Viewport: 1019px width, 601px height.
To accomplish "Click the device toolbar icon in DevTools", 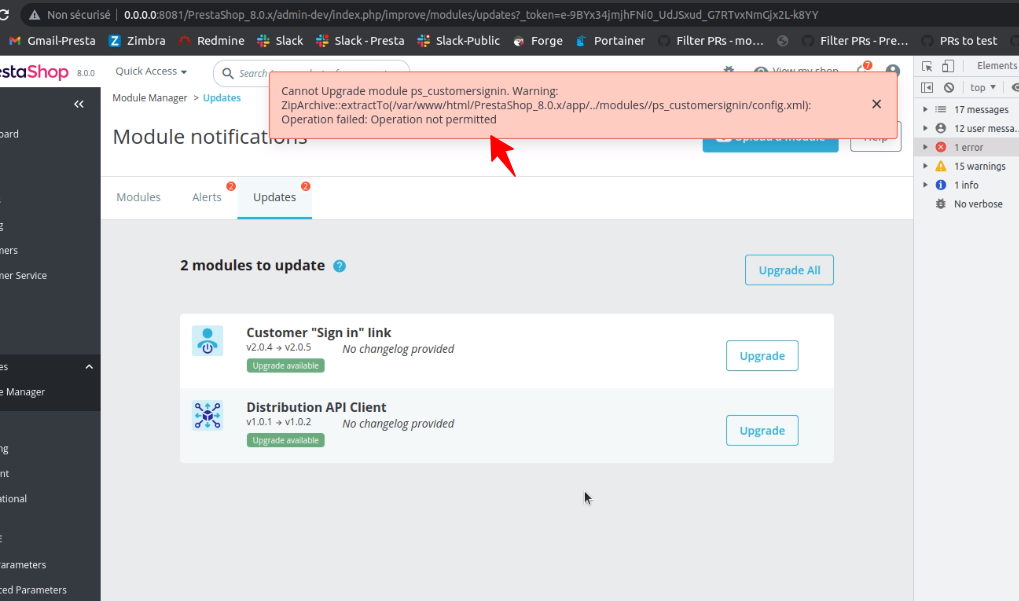I will (x=947, y=64).
